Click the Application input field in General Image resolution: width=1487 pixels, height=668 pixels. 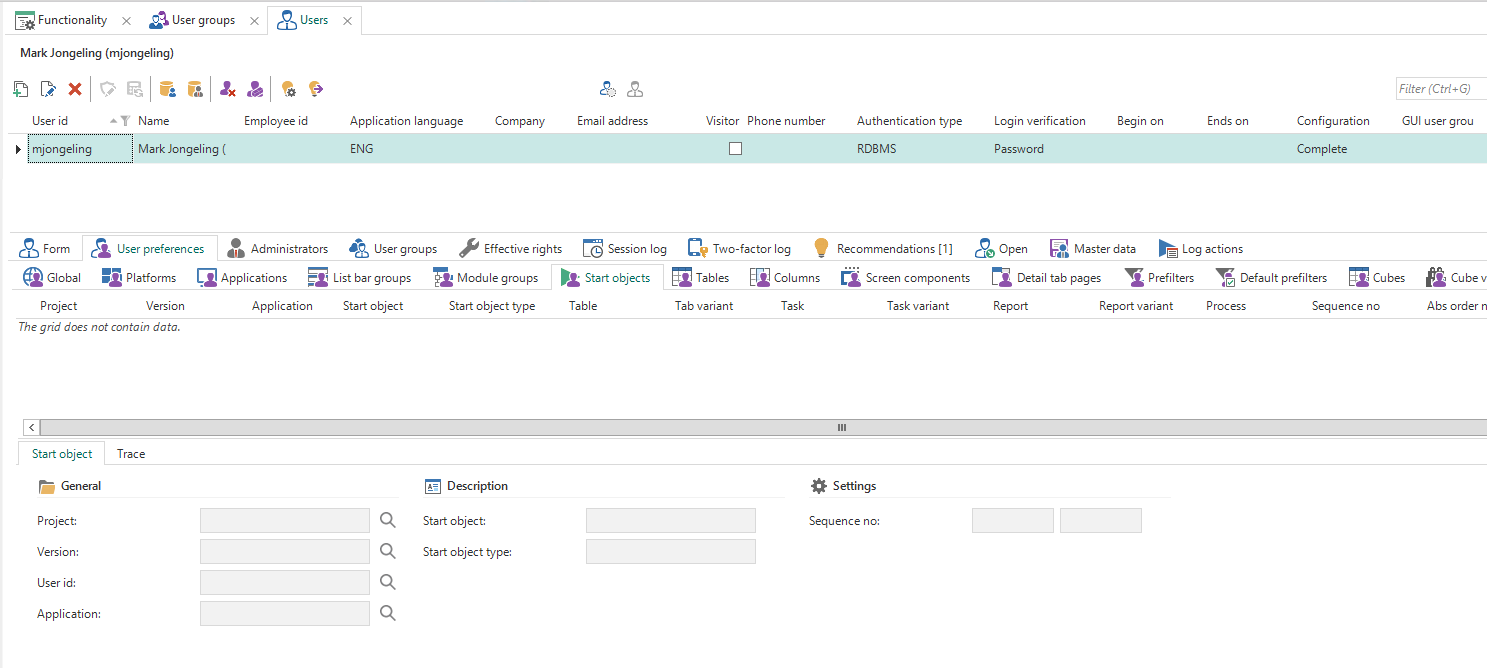coord(285,613)
